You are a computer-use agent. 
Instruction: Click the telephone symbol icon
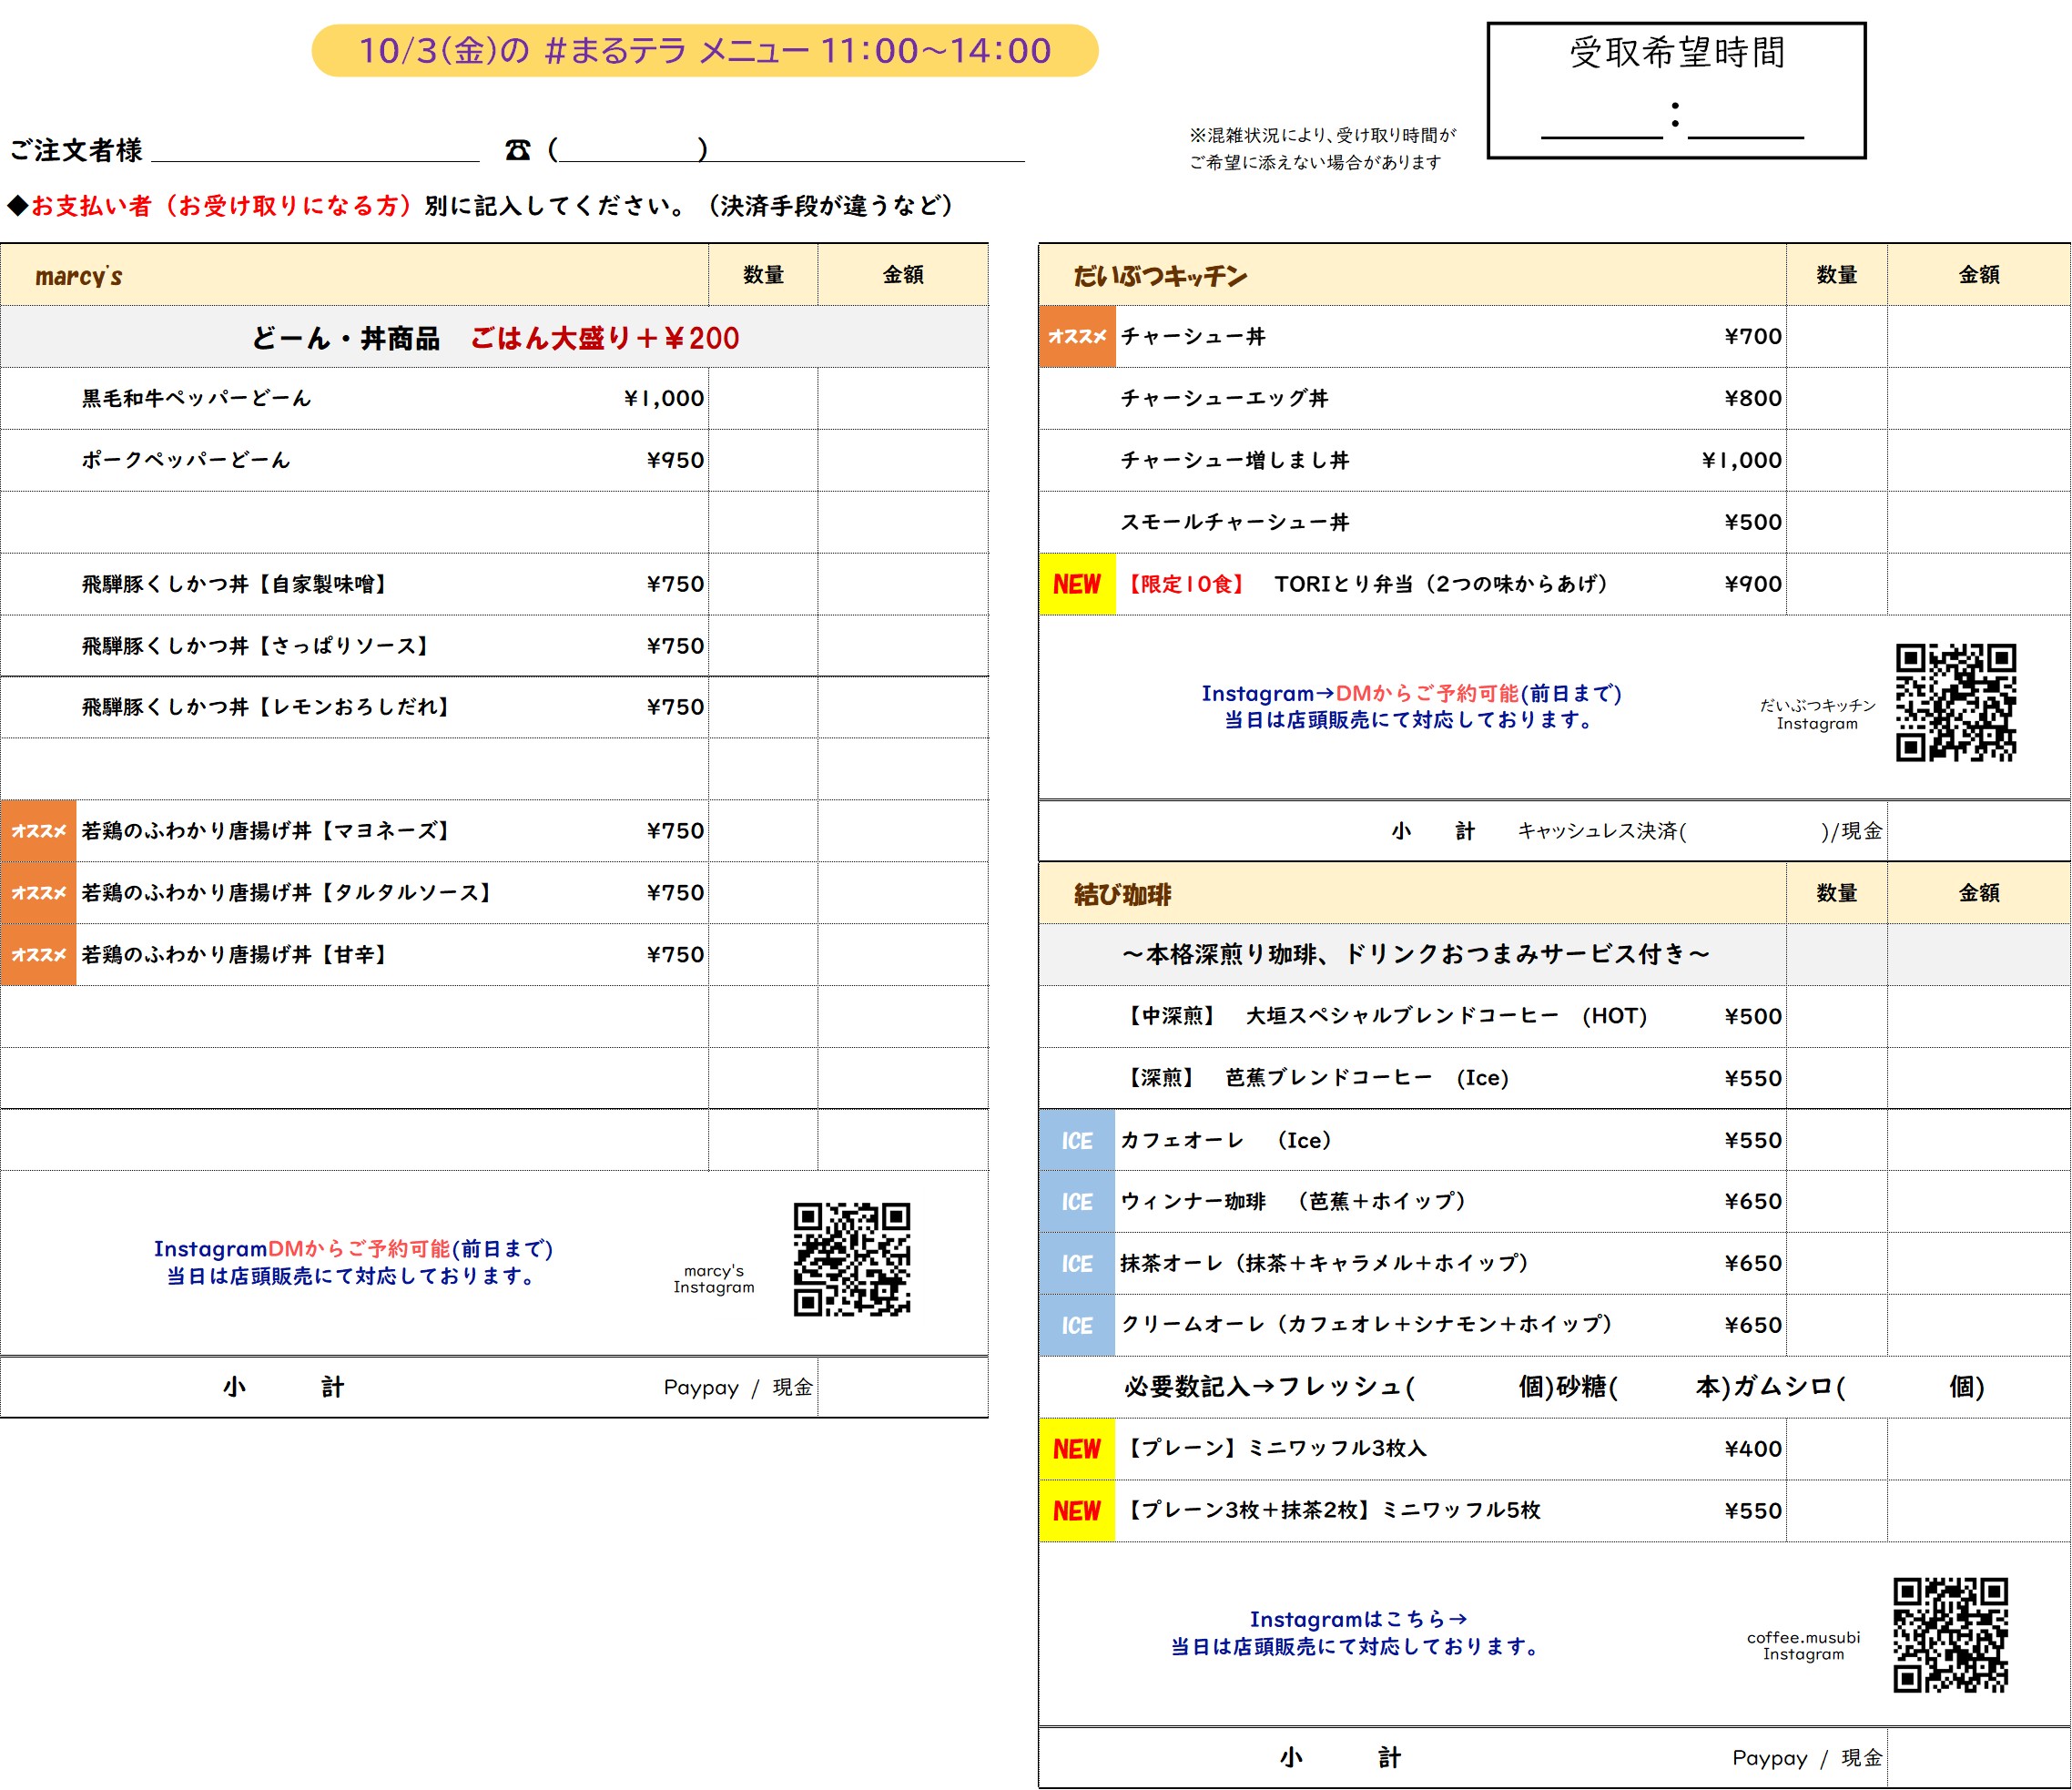[517, 150]
